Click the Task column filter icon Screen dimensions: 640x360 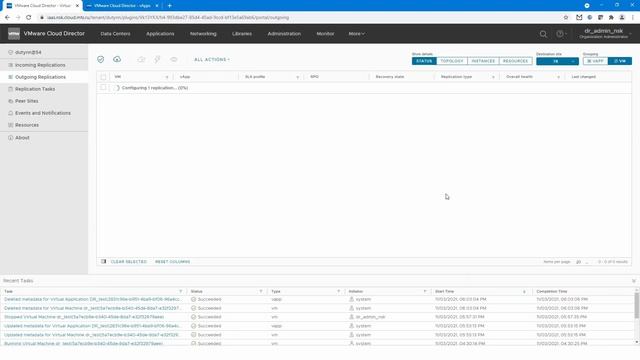[180, 291]
